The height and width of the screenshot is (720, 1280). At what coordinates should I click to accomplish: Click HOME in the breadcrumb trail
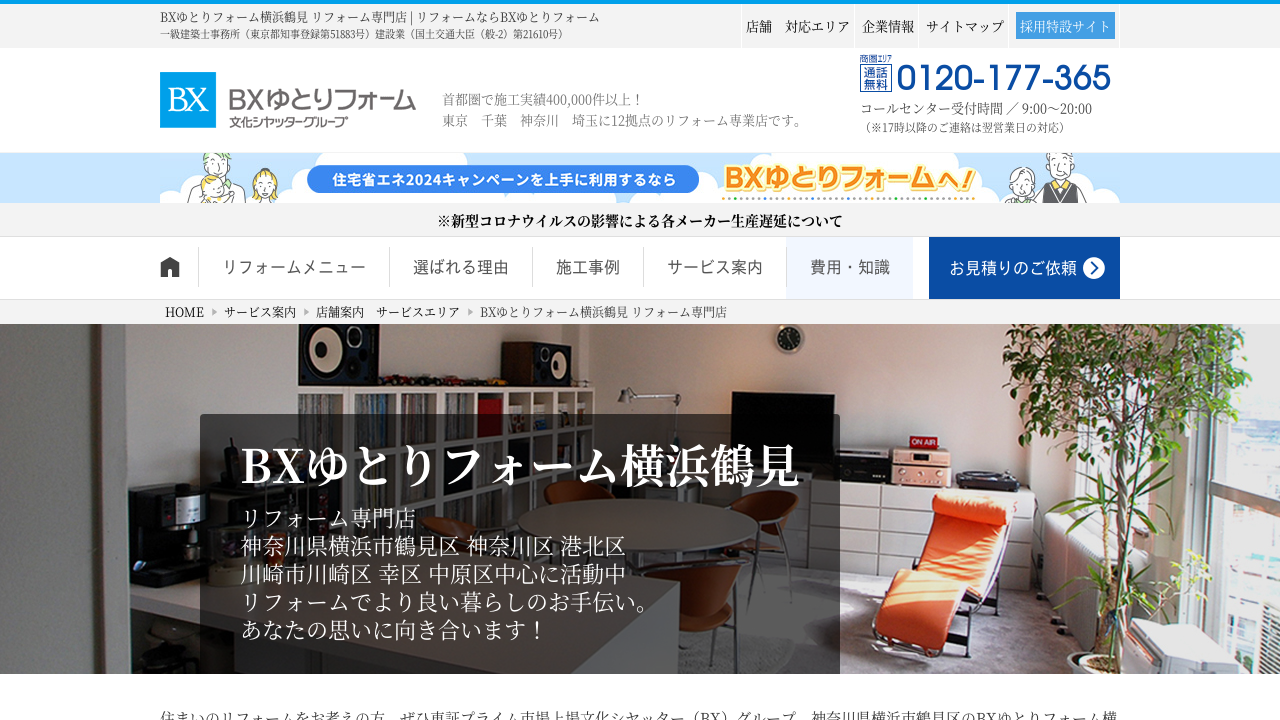(x=184, y=312)
